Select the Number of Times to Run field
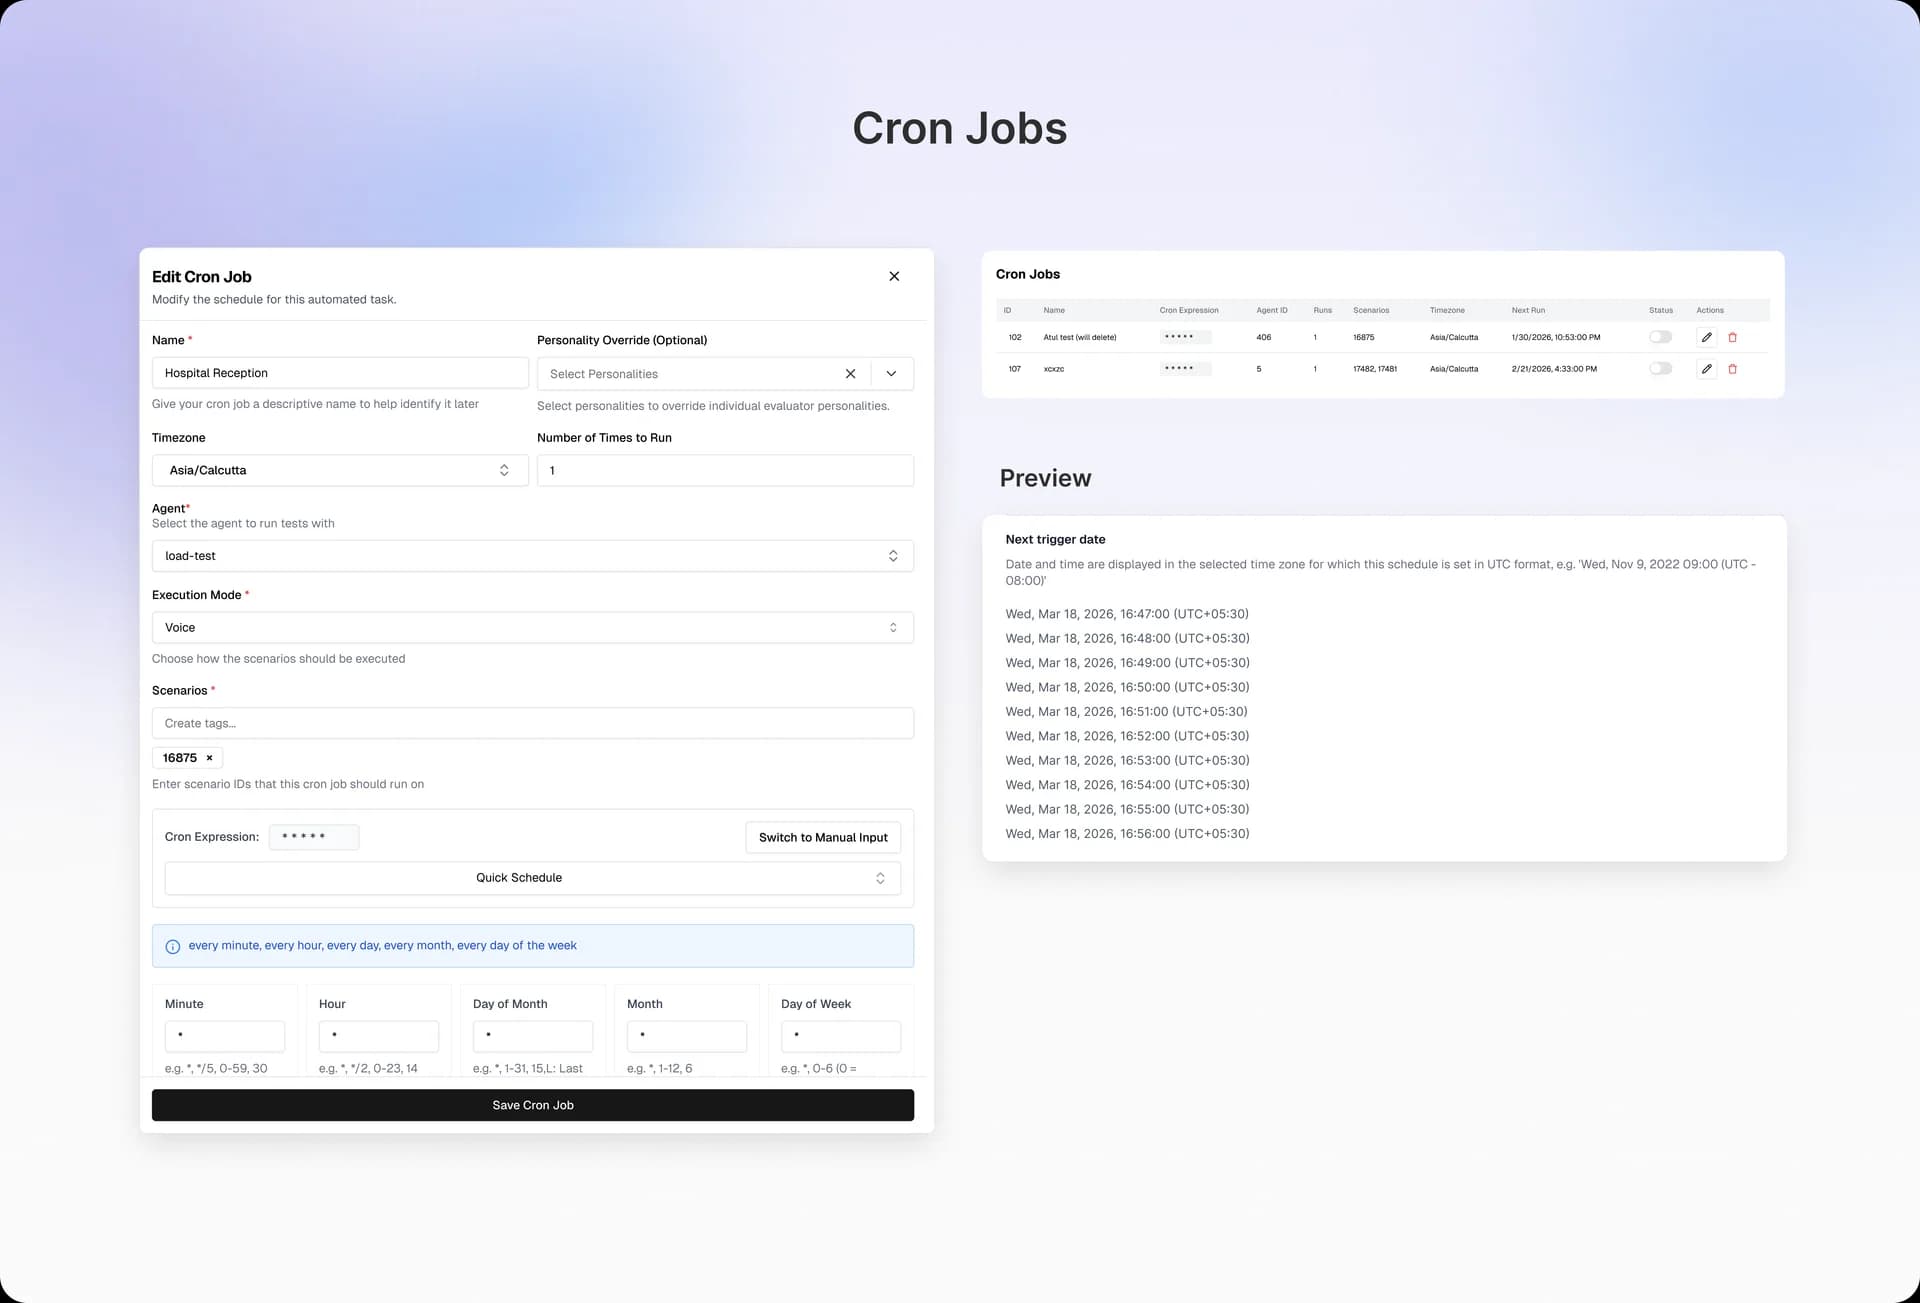This screenshot has width=1920, height=1303. (x=724, y=470)
